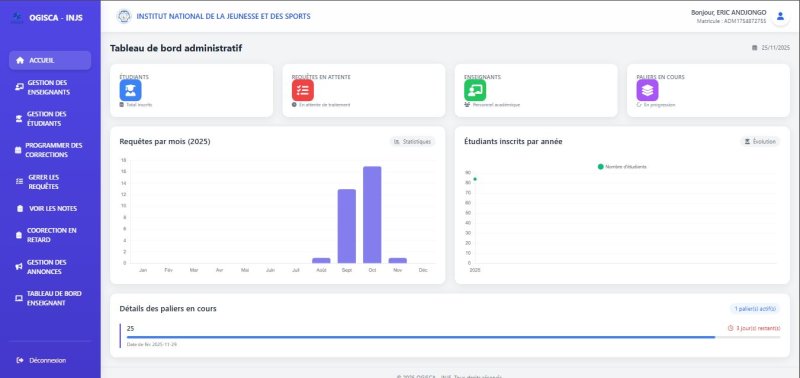Click the green teacher icon in Enseignants card
This screenshot has height=378, width=800.
[x=475, y=90]
